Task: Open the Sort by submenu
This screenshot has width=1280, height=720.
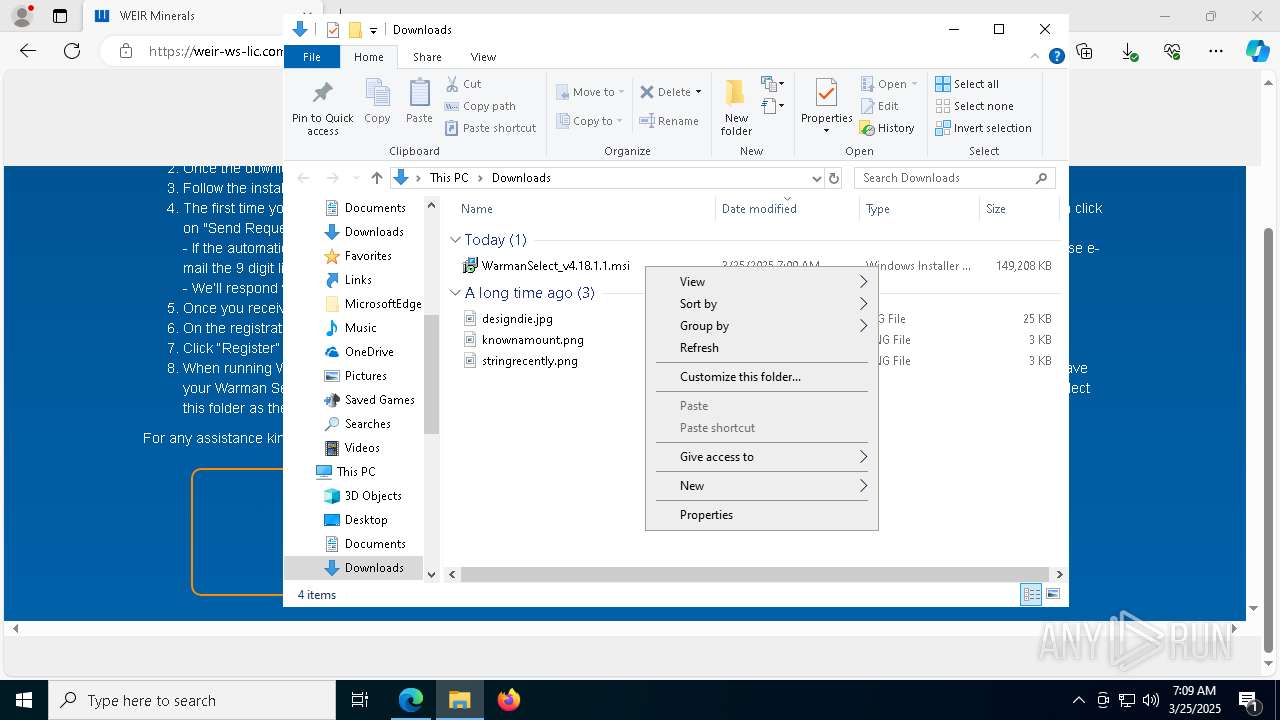Action: click(x=762, y=304)
